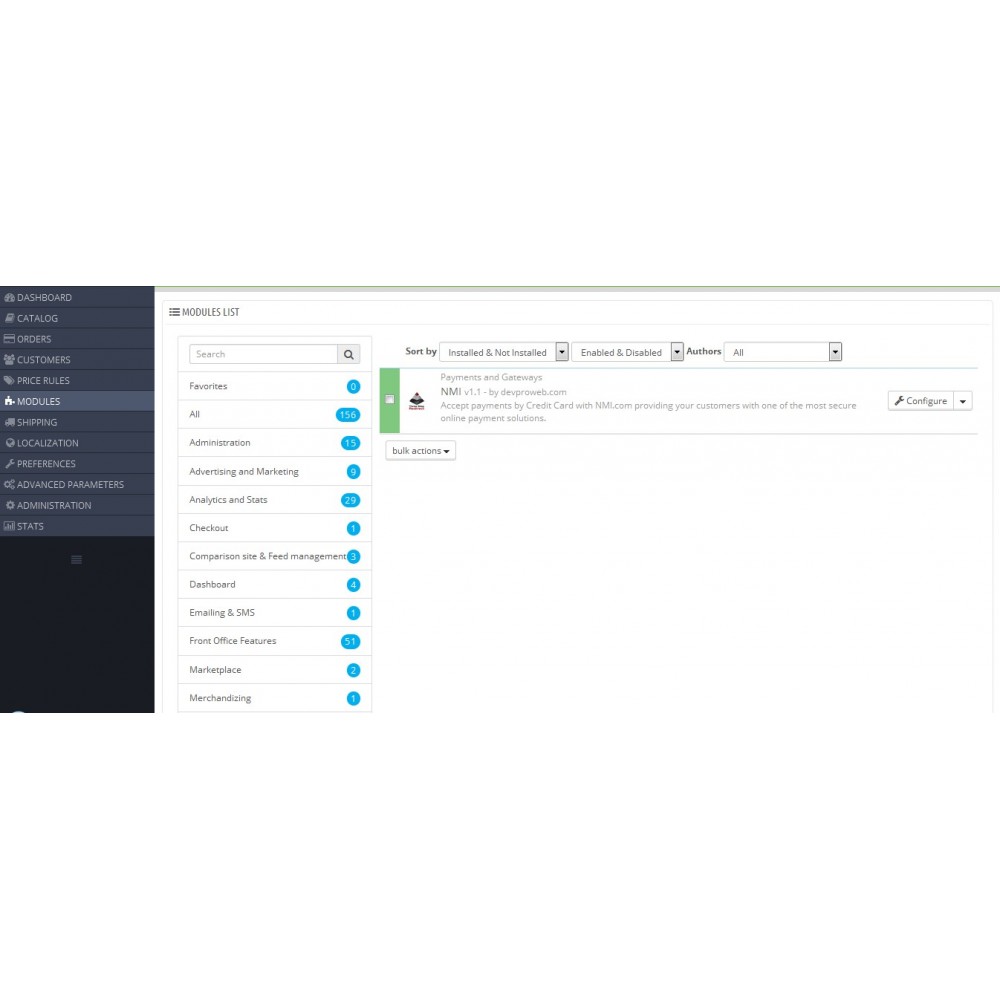Viewport: 1000px width, 1000px height.
Task: Select the All modules category
Action: click(x=275, y=415)
